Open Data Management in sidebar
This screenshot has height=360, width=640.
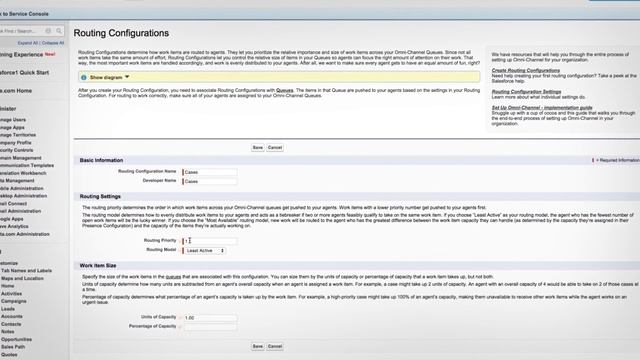point(17,180)
